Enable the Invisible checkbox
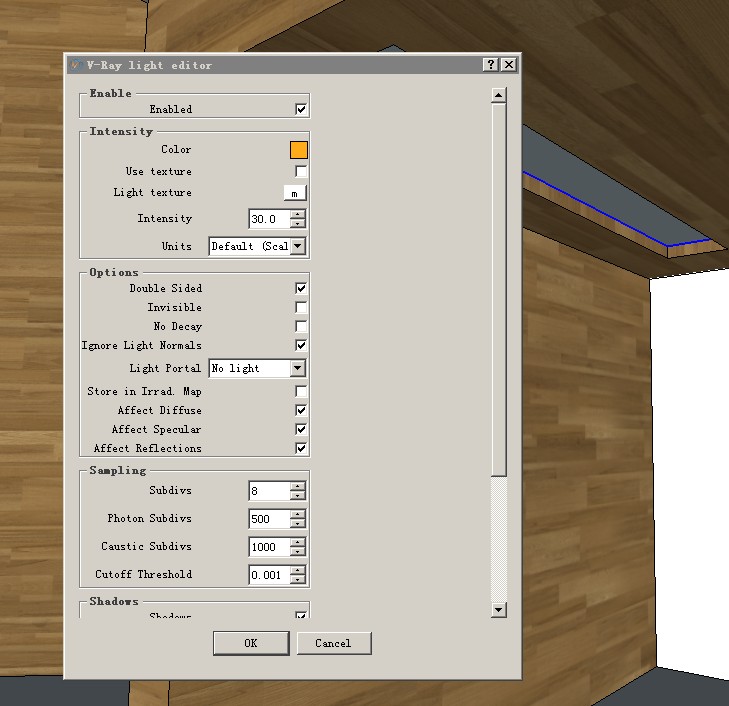 (x=301, y=307)
